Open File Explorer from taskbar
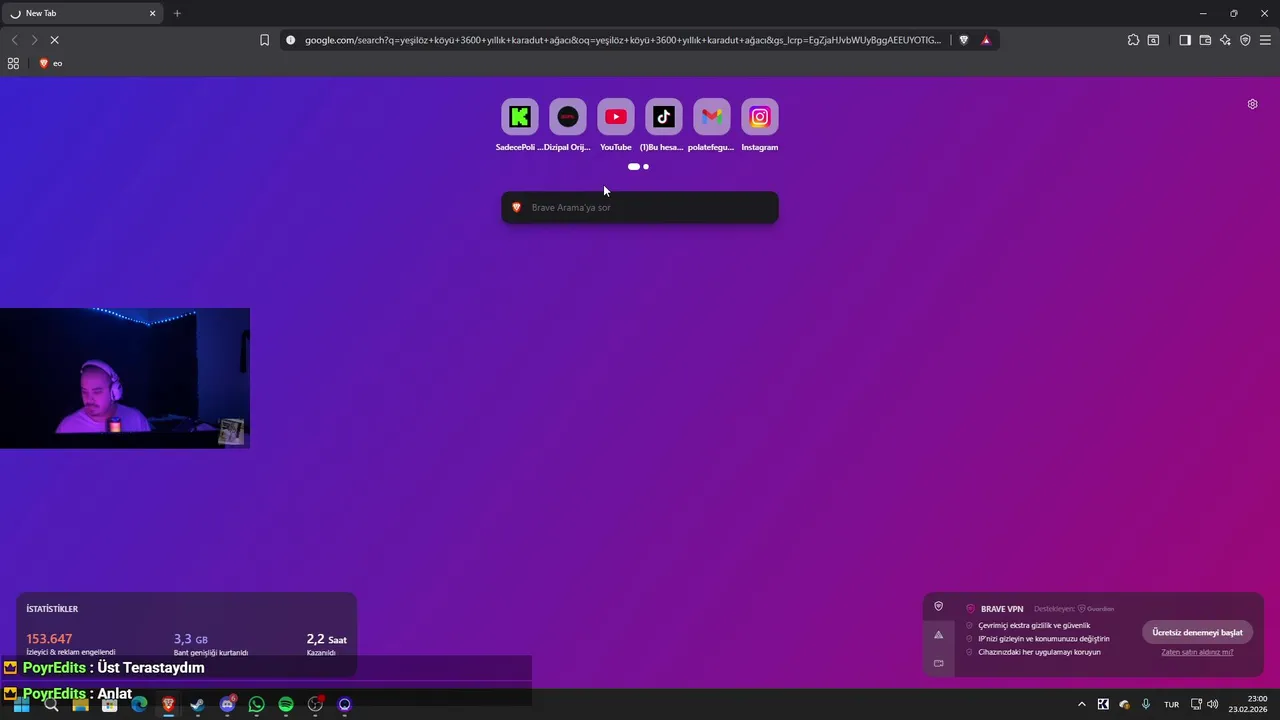 coord(80,704)
